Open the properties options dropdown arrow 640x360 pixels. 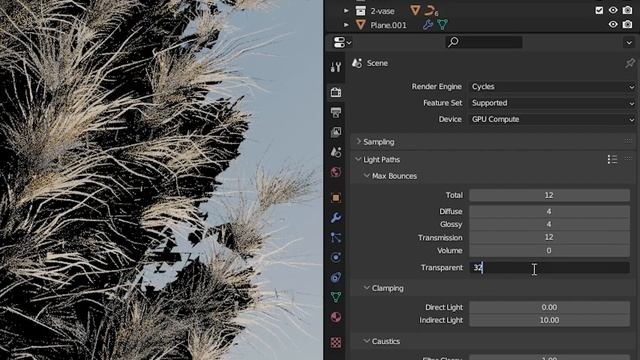click(629, 42)
